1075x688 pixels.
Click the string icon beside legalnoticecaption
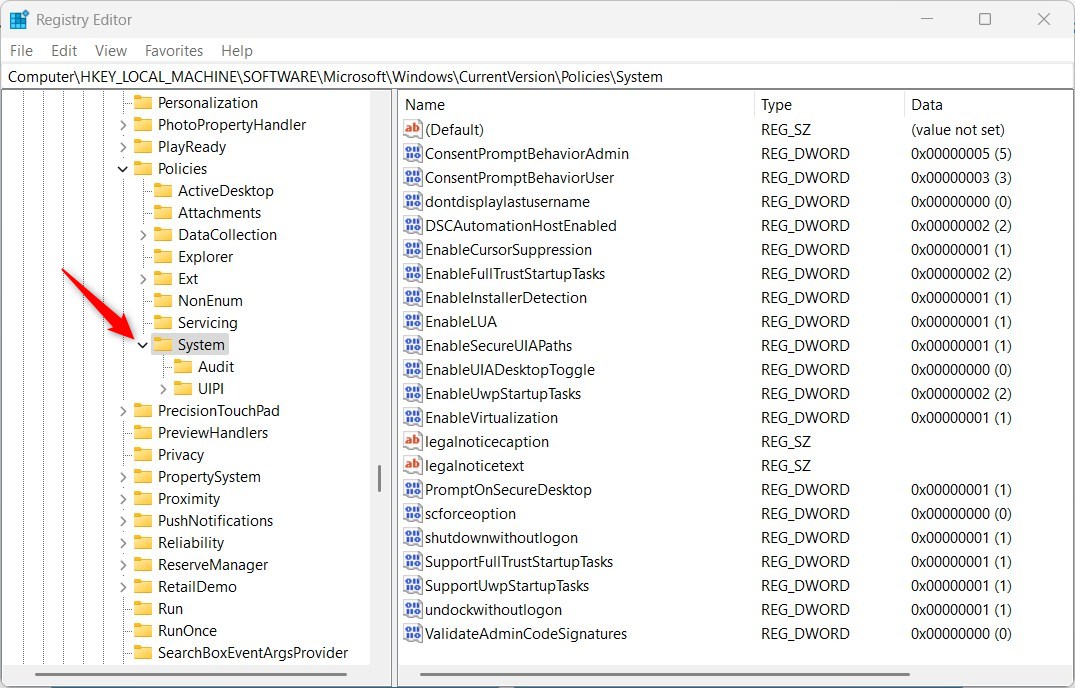click(x=412, y=441)
